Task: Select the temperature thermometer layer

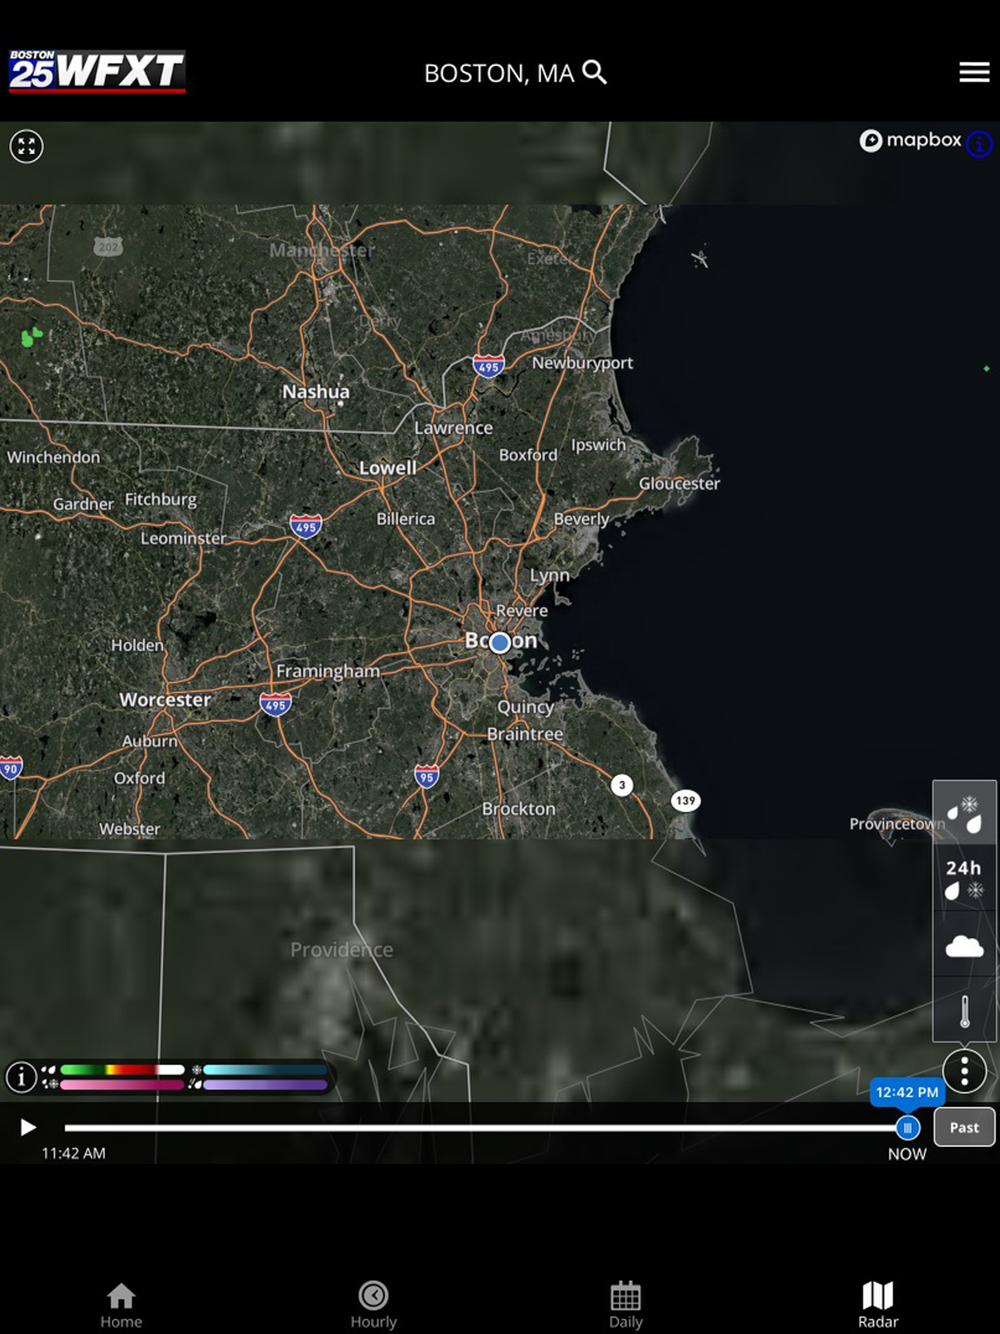Action: coord(965,1011)
